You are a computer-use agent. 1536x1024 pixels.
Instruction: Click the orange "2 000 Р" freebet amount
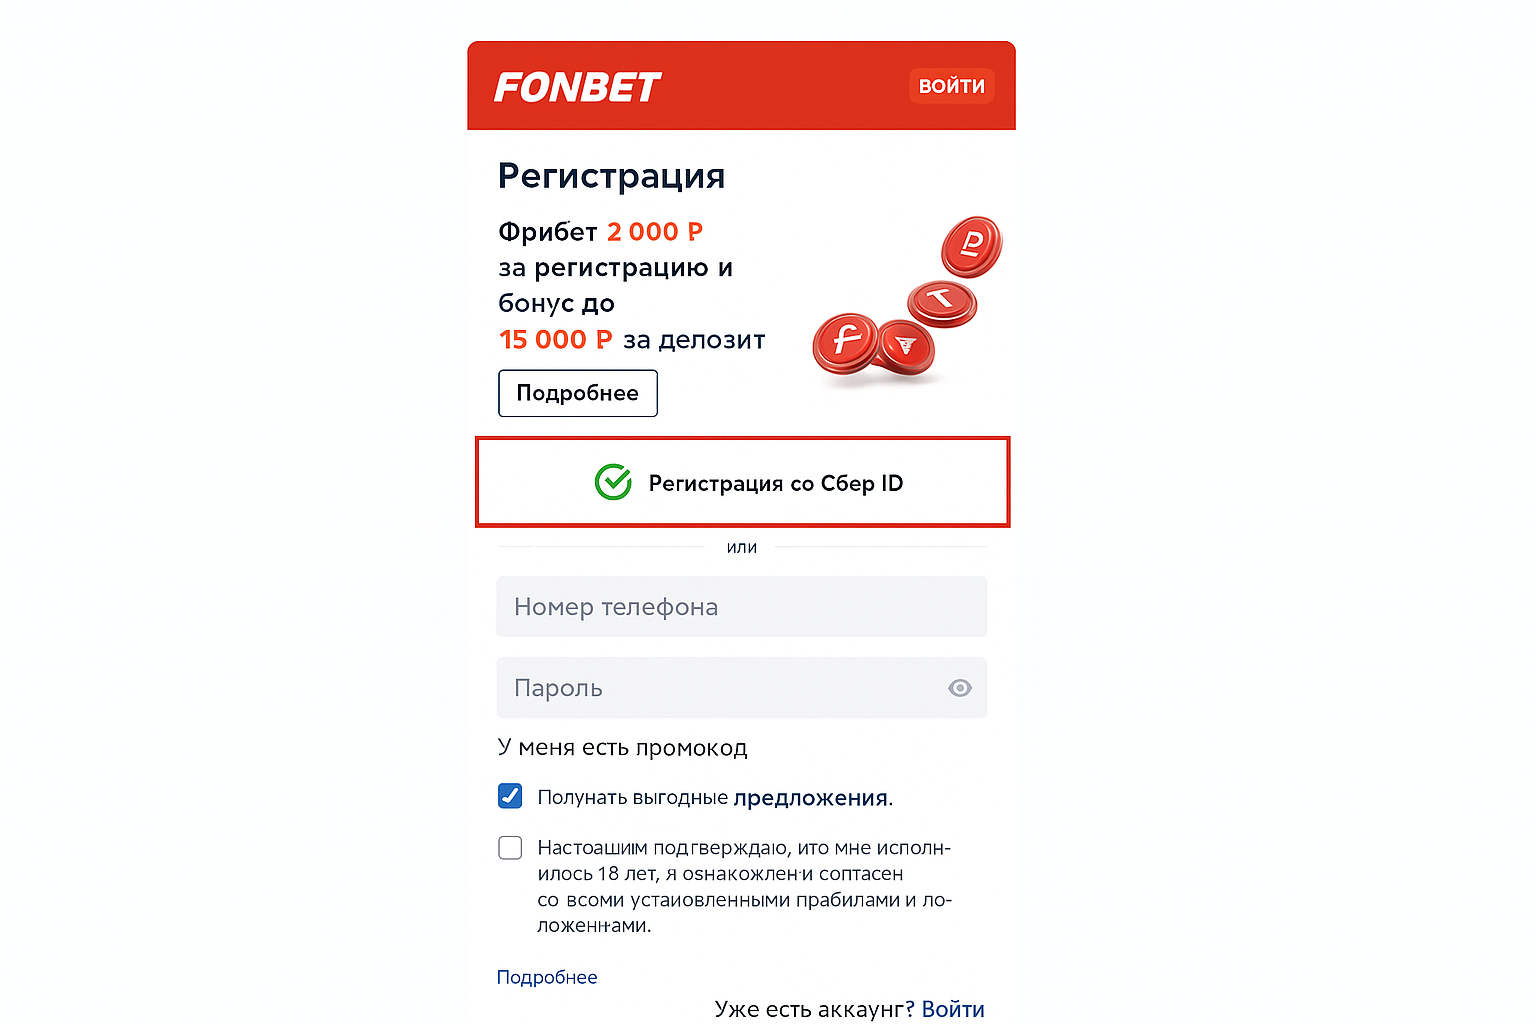click(655, 232)
